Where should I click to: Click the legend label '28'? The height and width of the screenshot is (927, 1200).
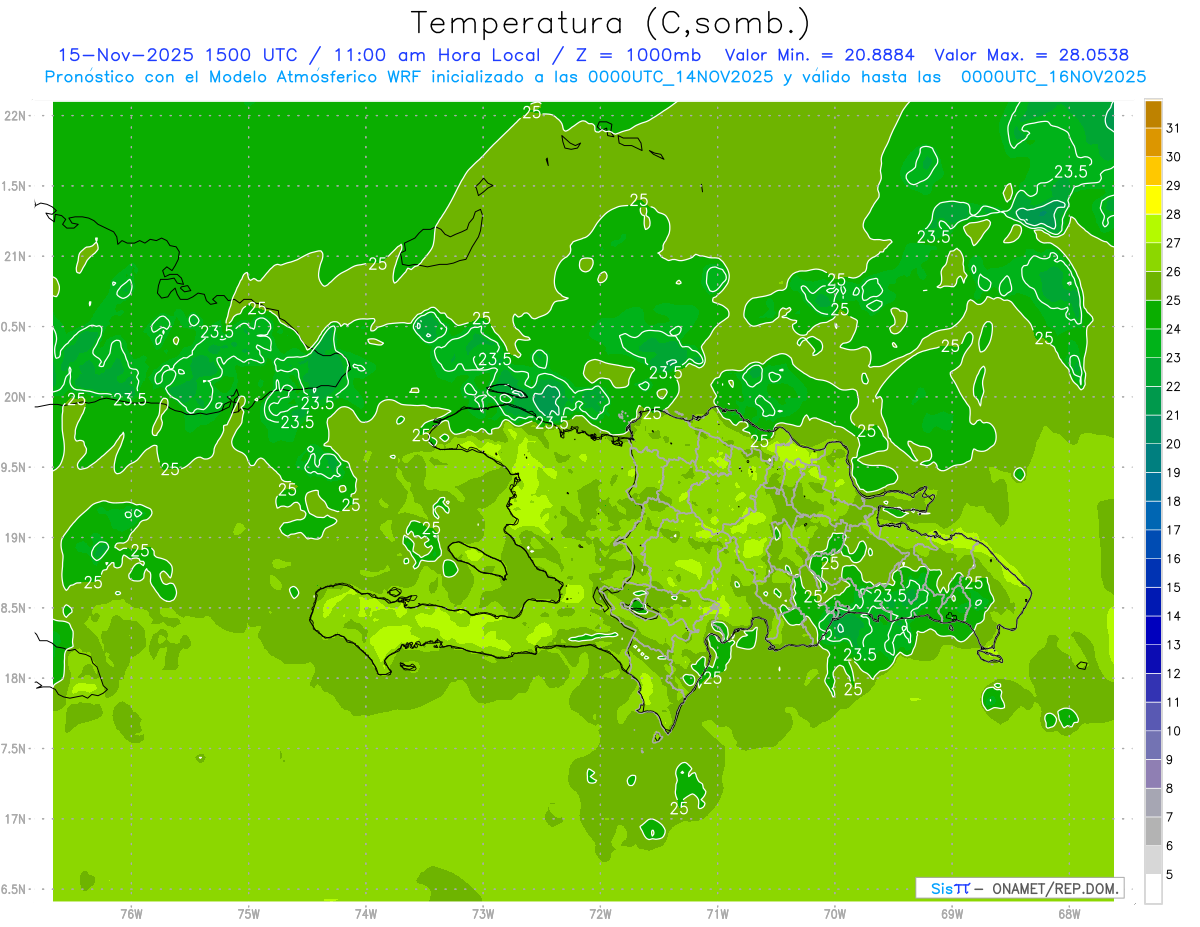pos(1174,215)
